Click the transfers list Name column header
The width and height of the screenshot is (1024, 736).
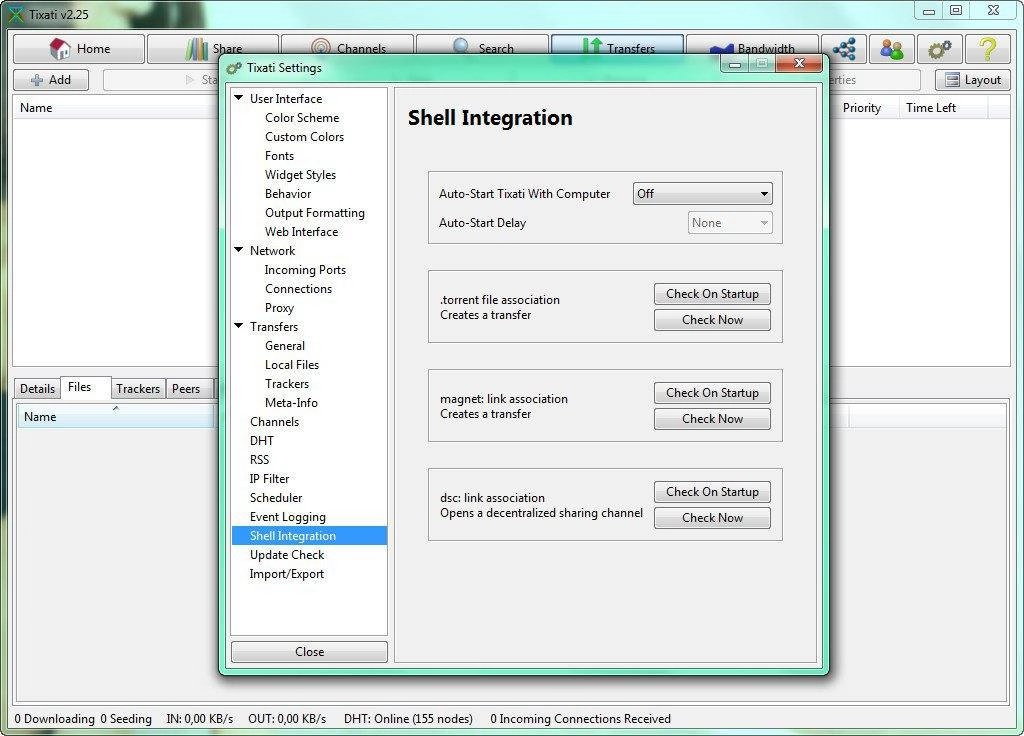118,108
